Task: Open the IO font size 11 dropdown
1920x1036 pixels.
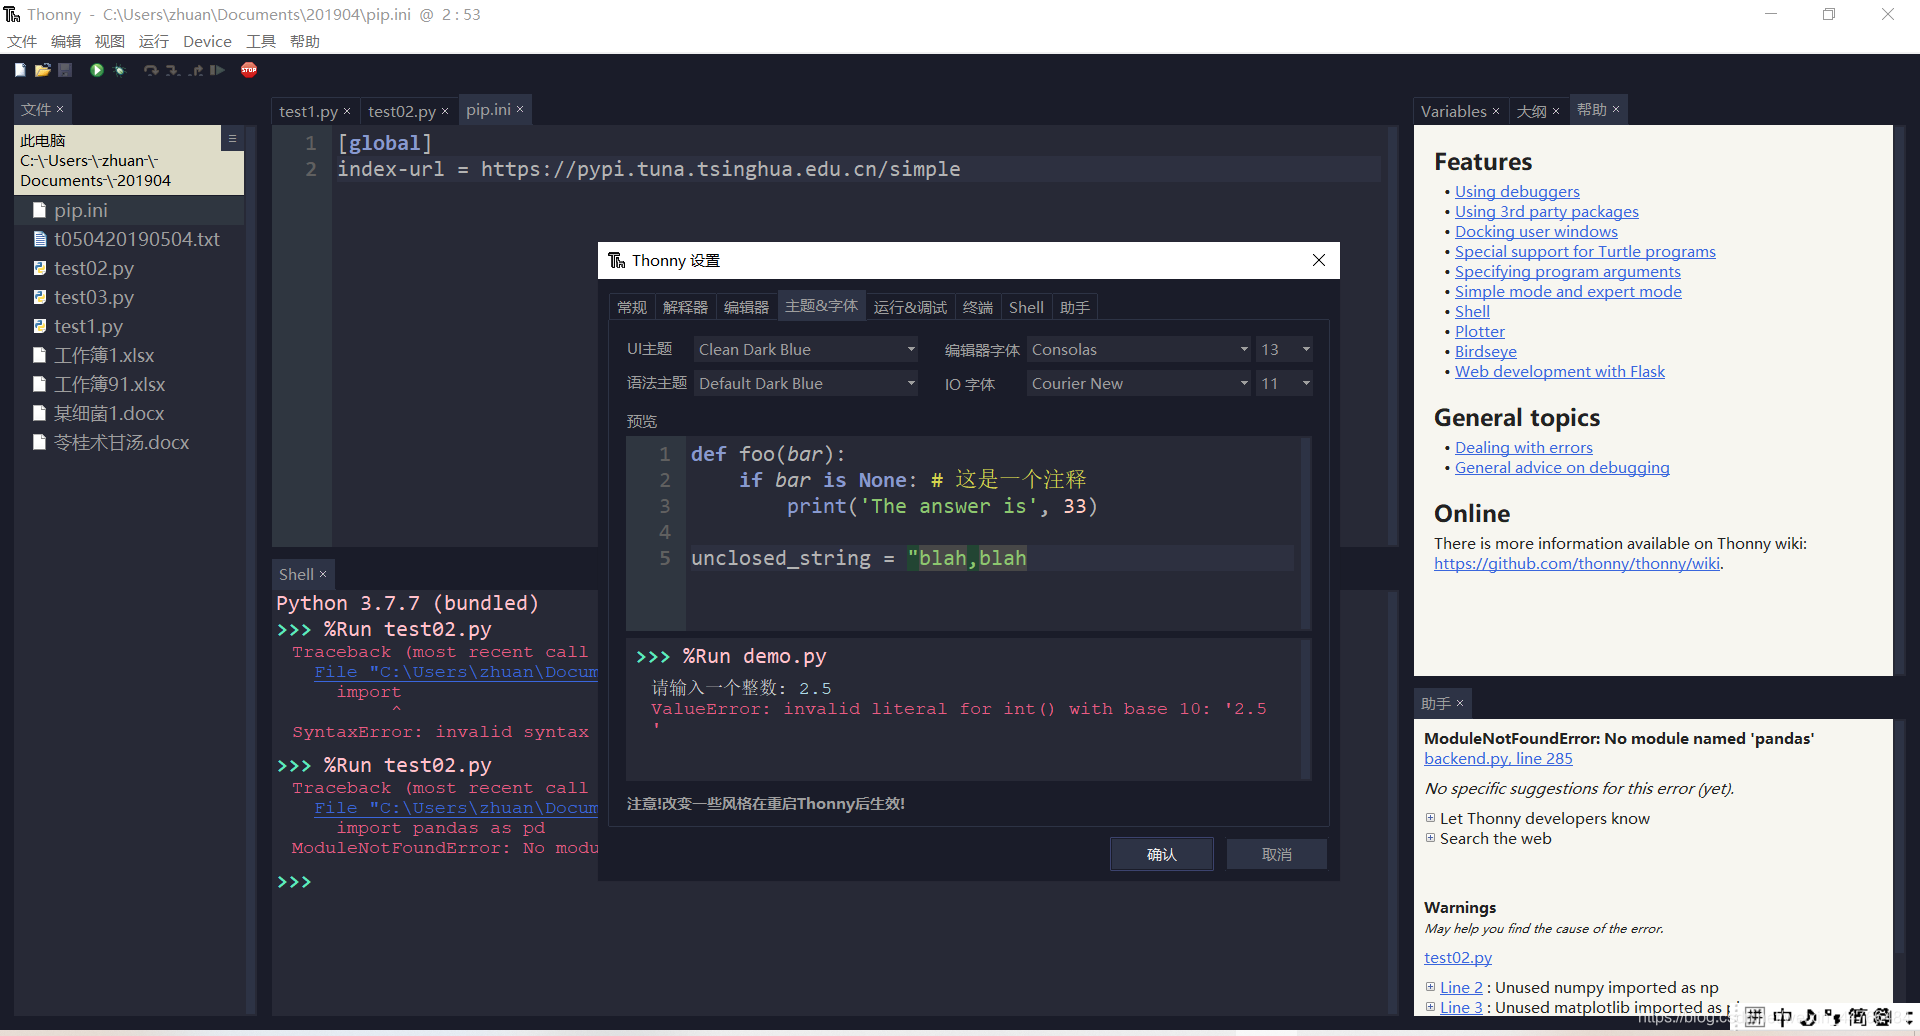Action: tap(1284, 383)
